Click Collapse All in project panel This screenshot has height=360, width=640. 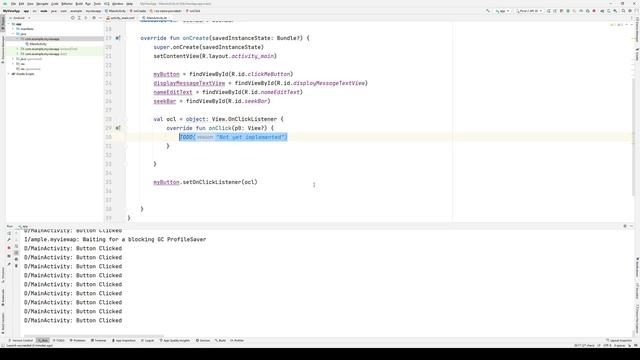(x=86, y=18)
